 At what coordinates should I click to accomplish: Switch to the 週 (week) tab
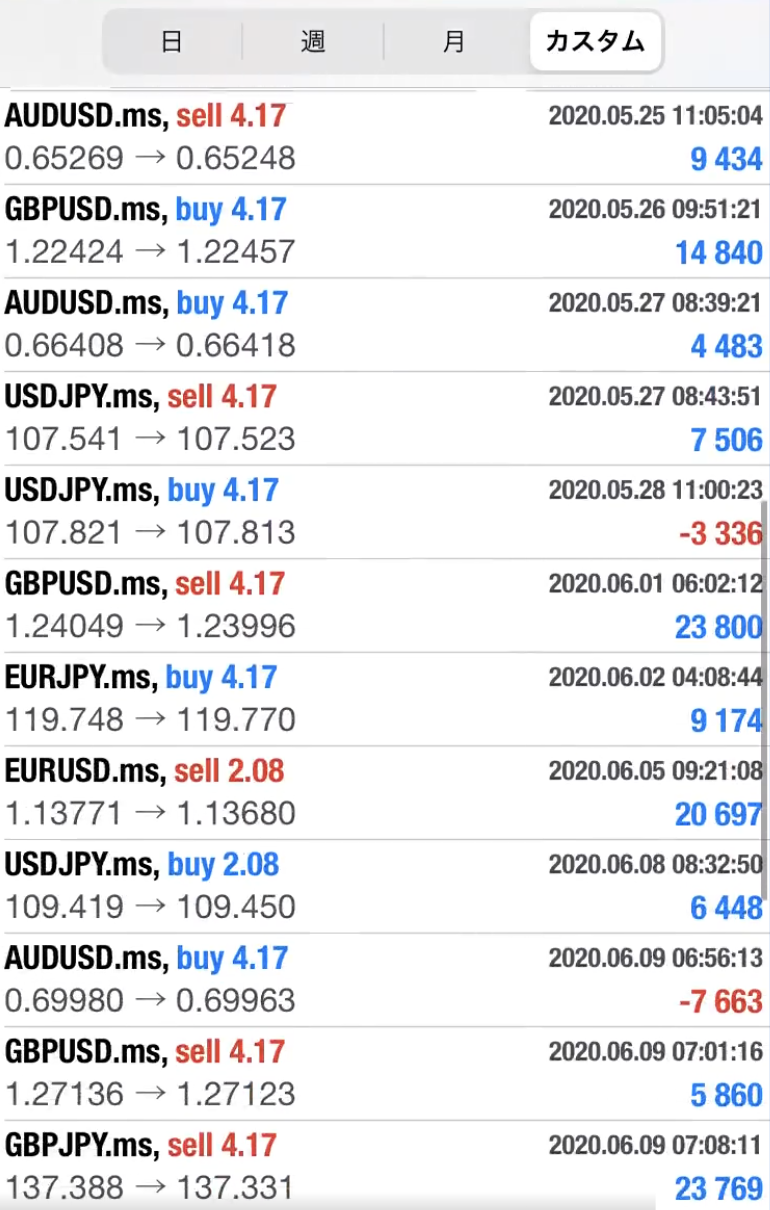pyautogui.click(x=313, y=42)
